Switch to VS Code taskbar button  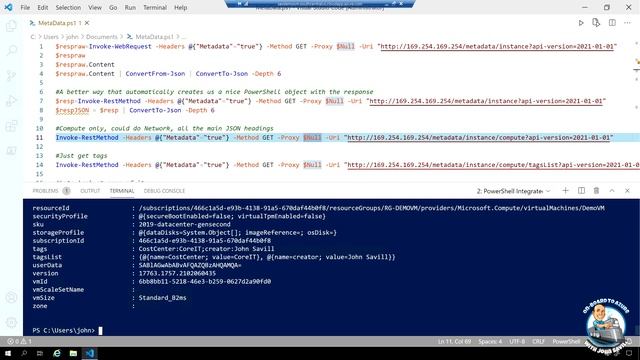point(90,353)
